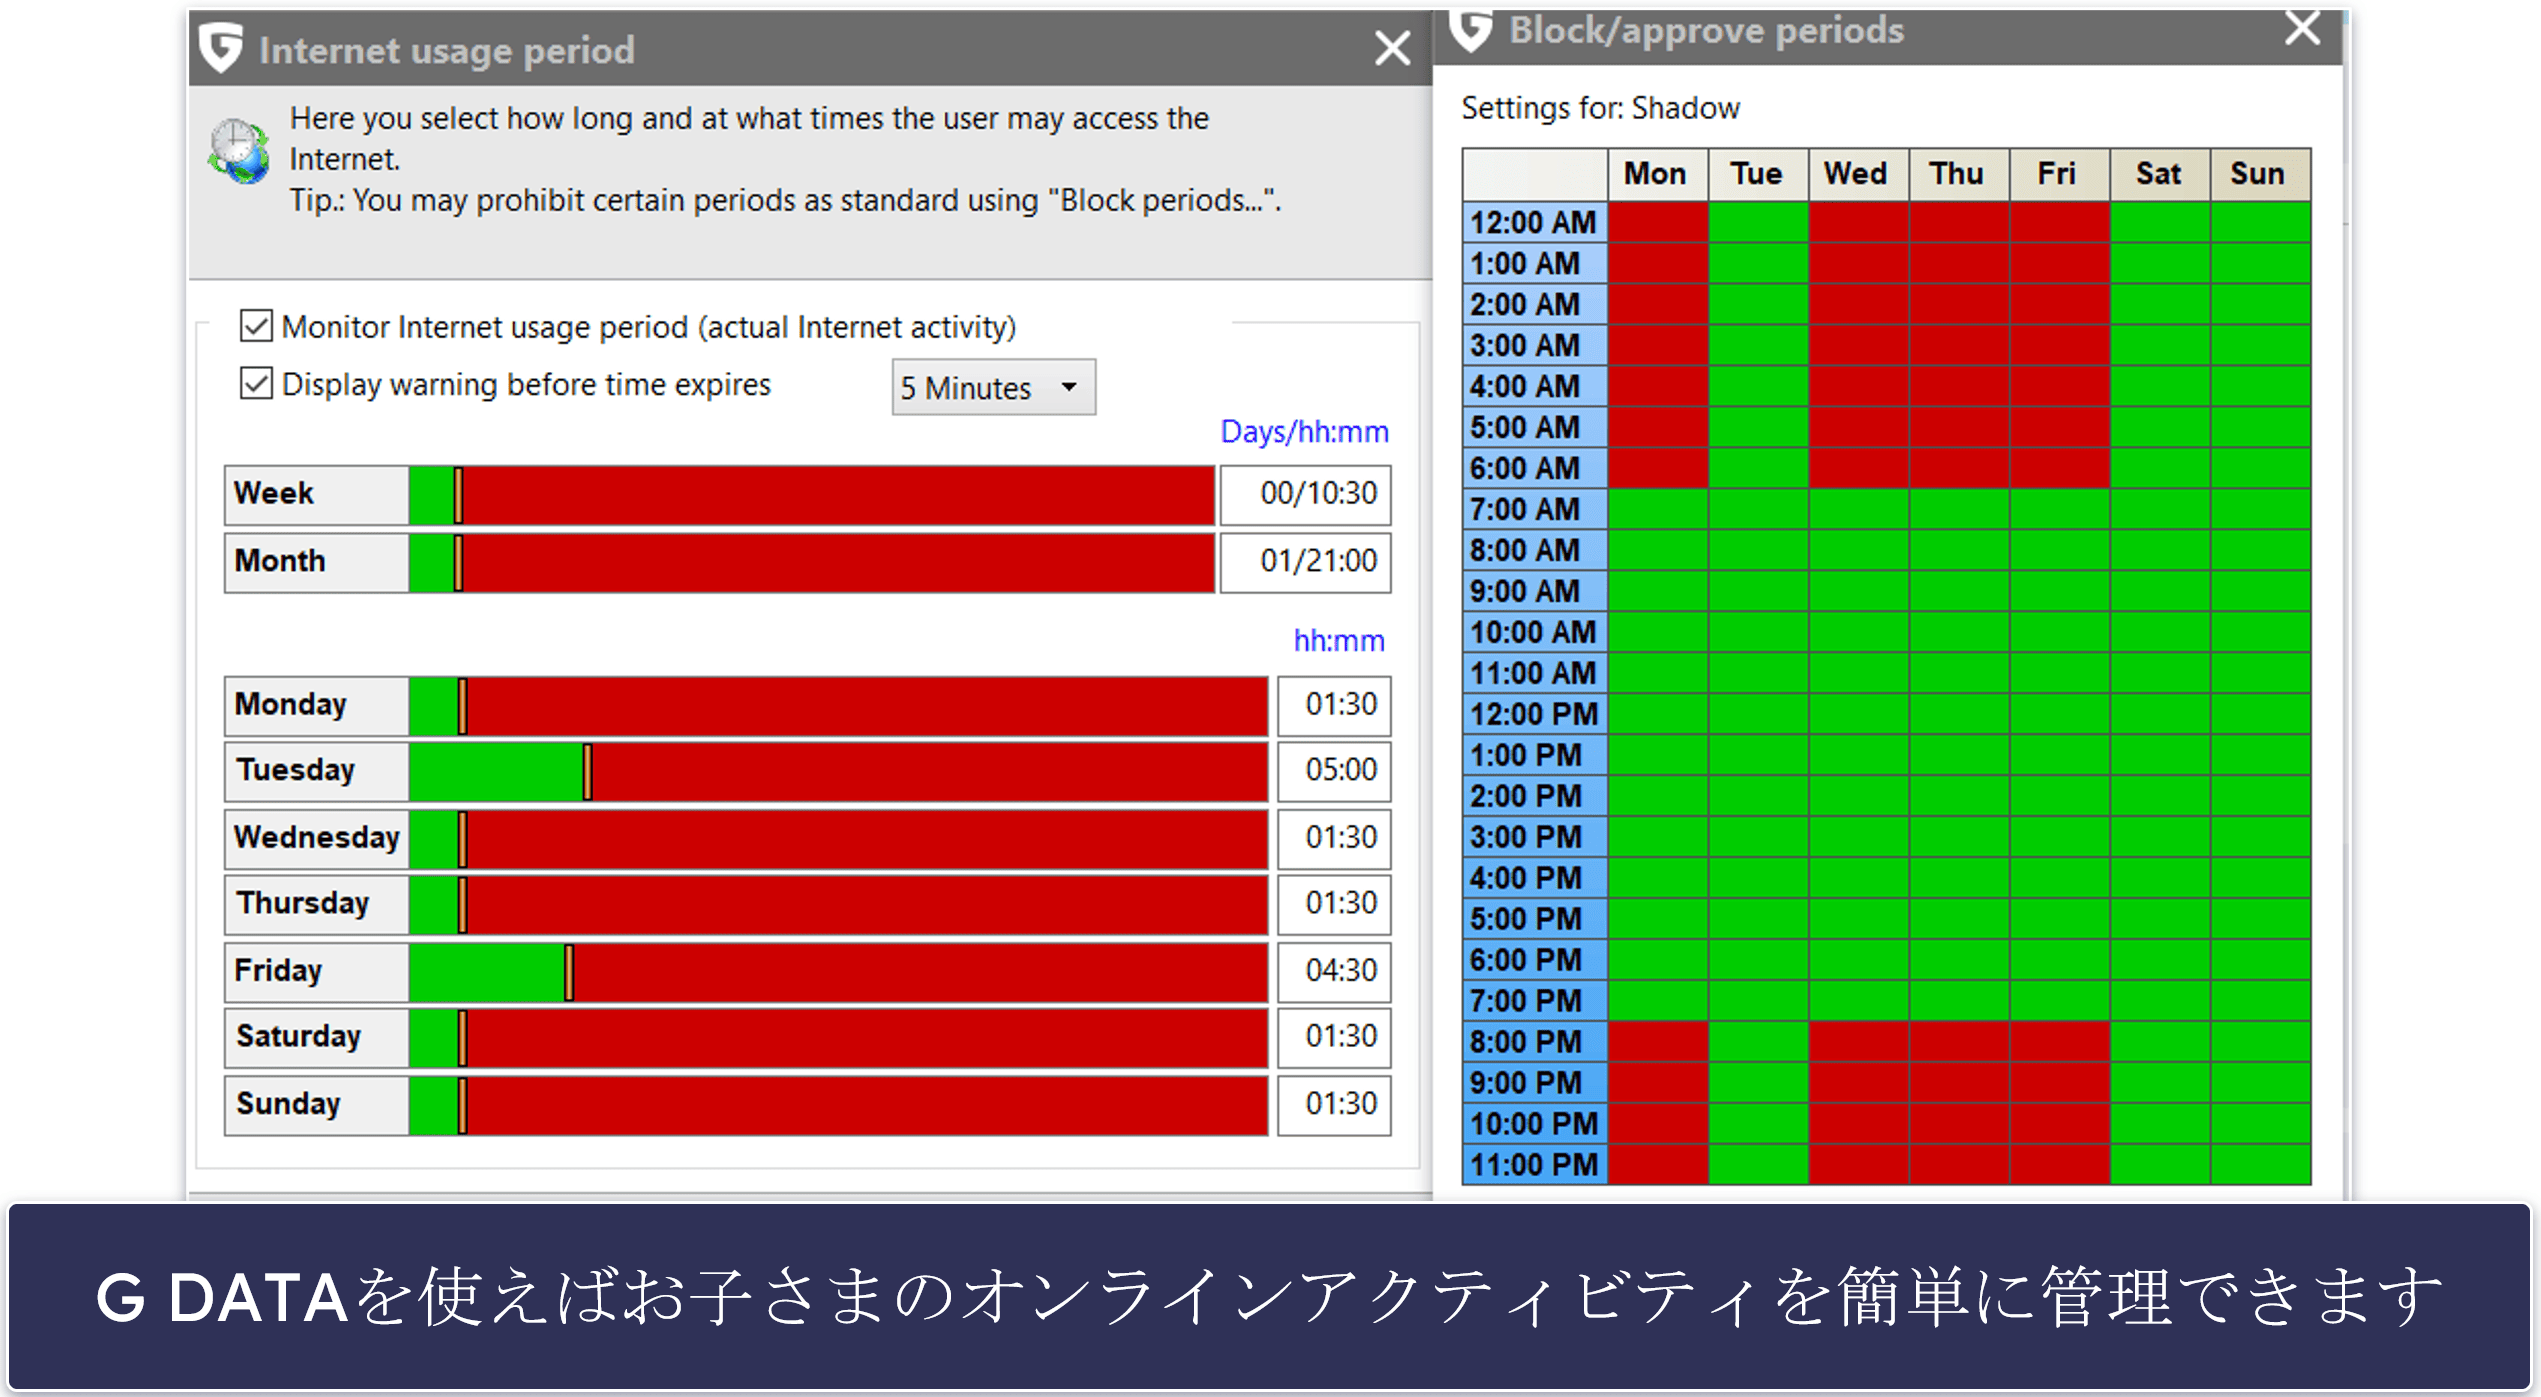2541x1397 pixels.
Task: Select the 12:00 AM row header
Action: click(x=1535, y=222)
